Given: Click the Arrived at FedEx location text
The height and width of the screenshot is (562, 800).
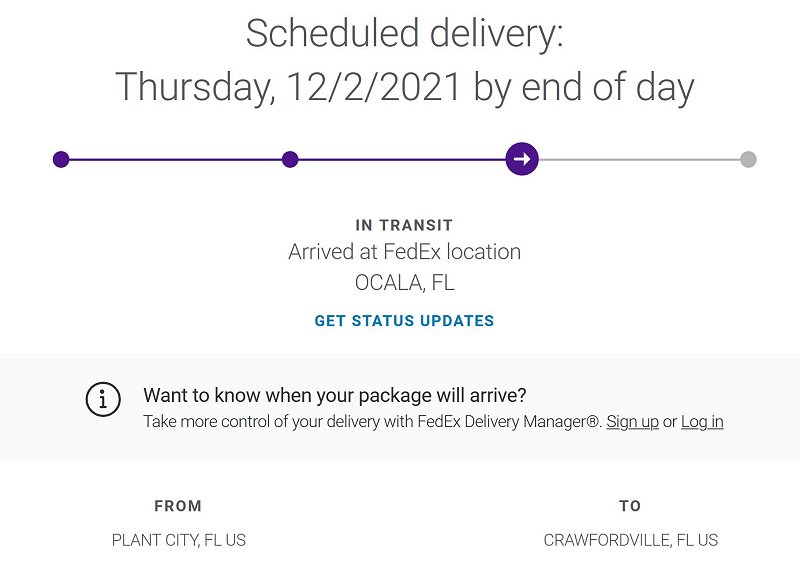Looking at the screenshot, I should click(404, 252).
